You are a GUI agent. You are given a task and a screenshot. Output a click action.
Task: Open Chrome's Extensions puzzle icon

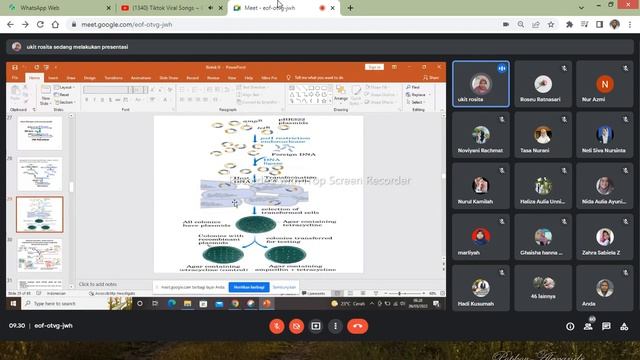(569, 24)
